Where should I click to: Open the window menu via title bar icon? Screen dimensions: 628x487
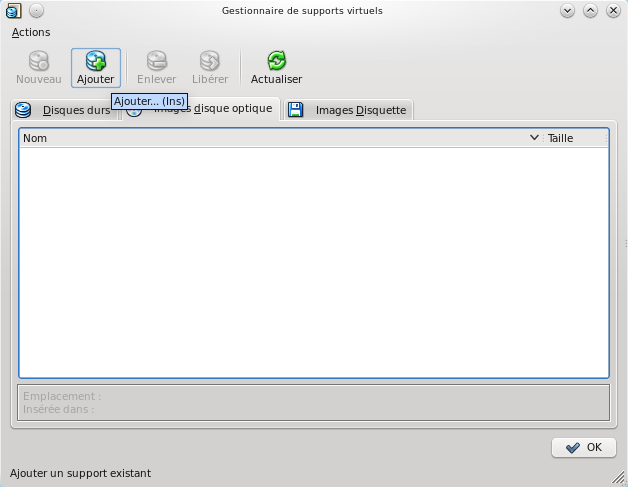14,11
